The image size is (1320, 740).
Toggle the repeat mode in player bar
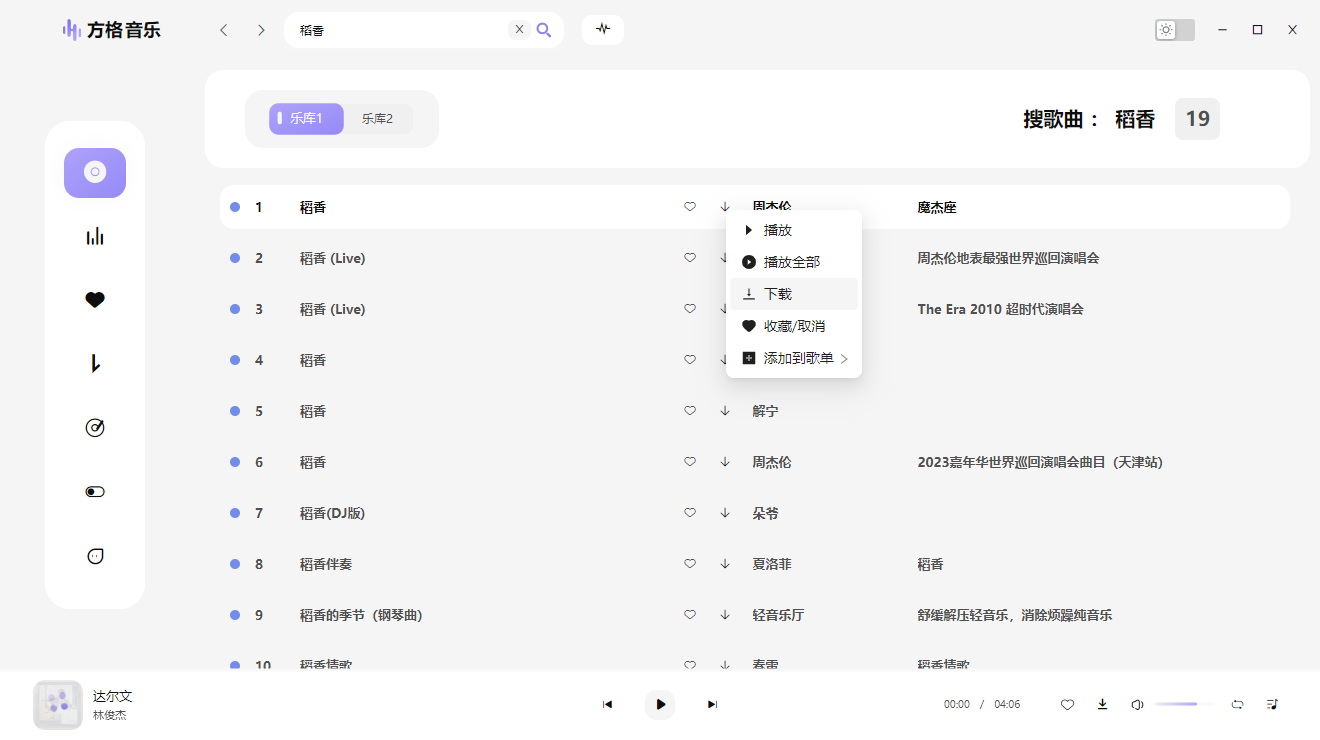(x=1237, y=704)
